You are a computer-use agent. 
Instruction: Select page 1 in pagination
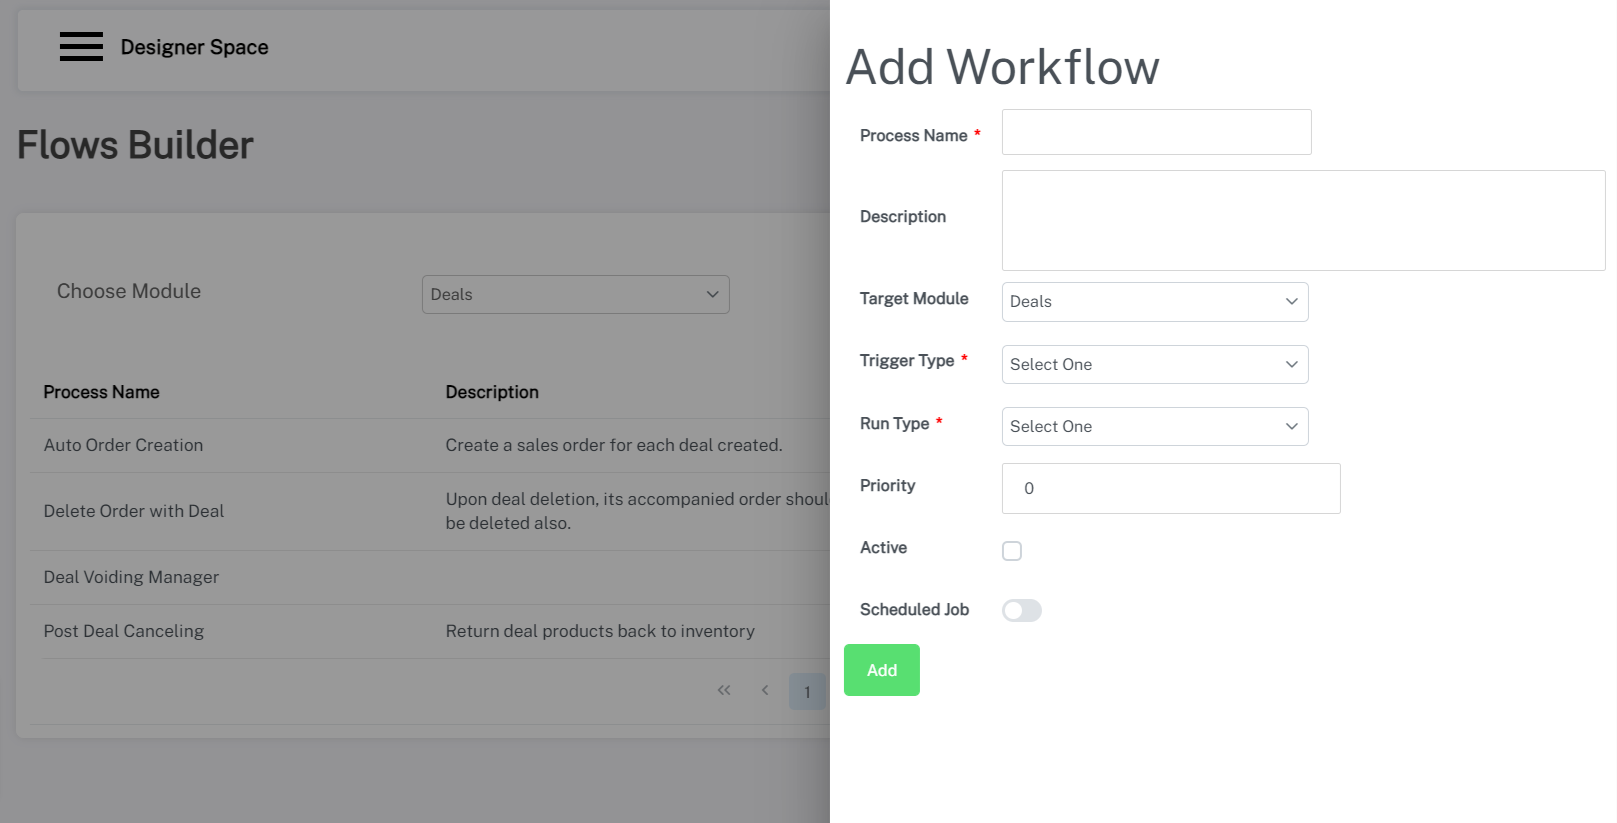807,692
